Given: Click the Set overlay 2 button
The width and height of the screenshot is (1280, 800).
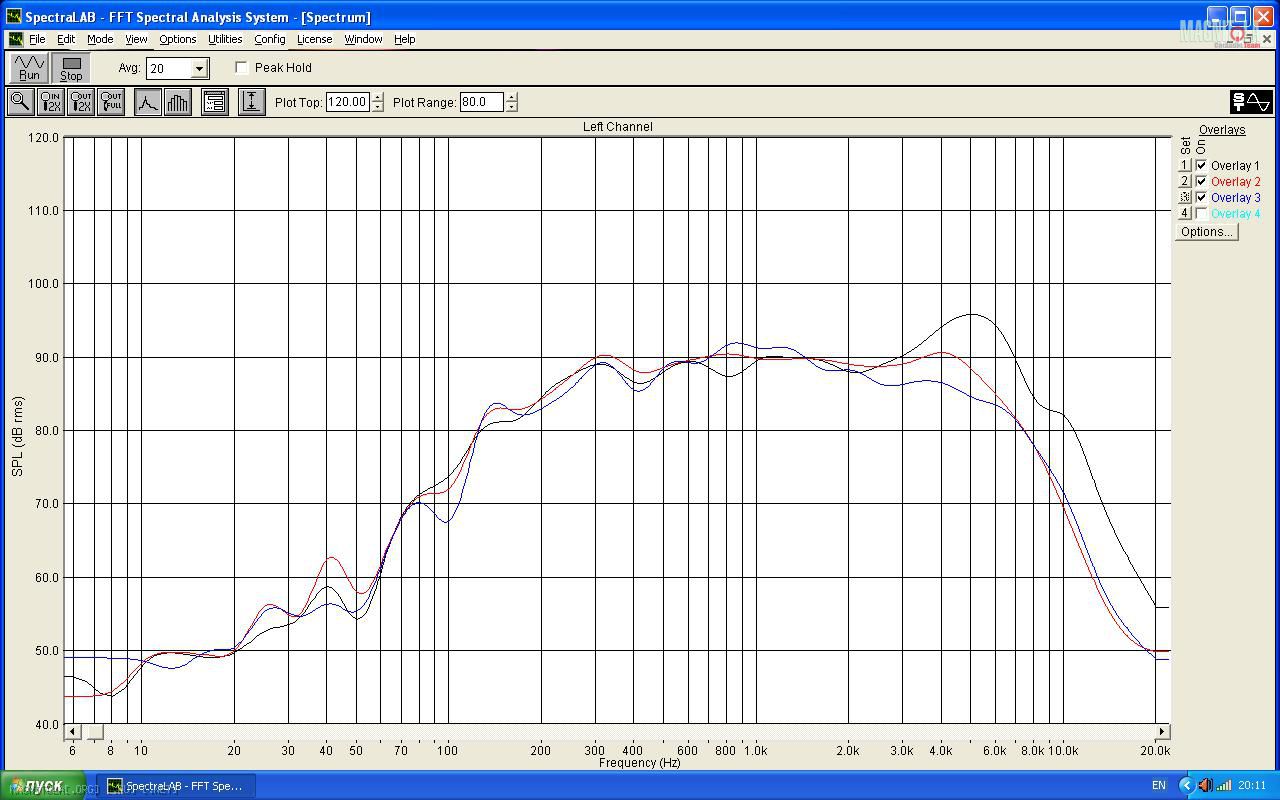Looking at the screenshot, I should (x=1185, y=182).
